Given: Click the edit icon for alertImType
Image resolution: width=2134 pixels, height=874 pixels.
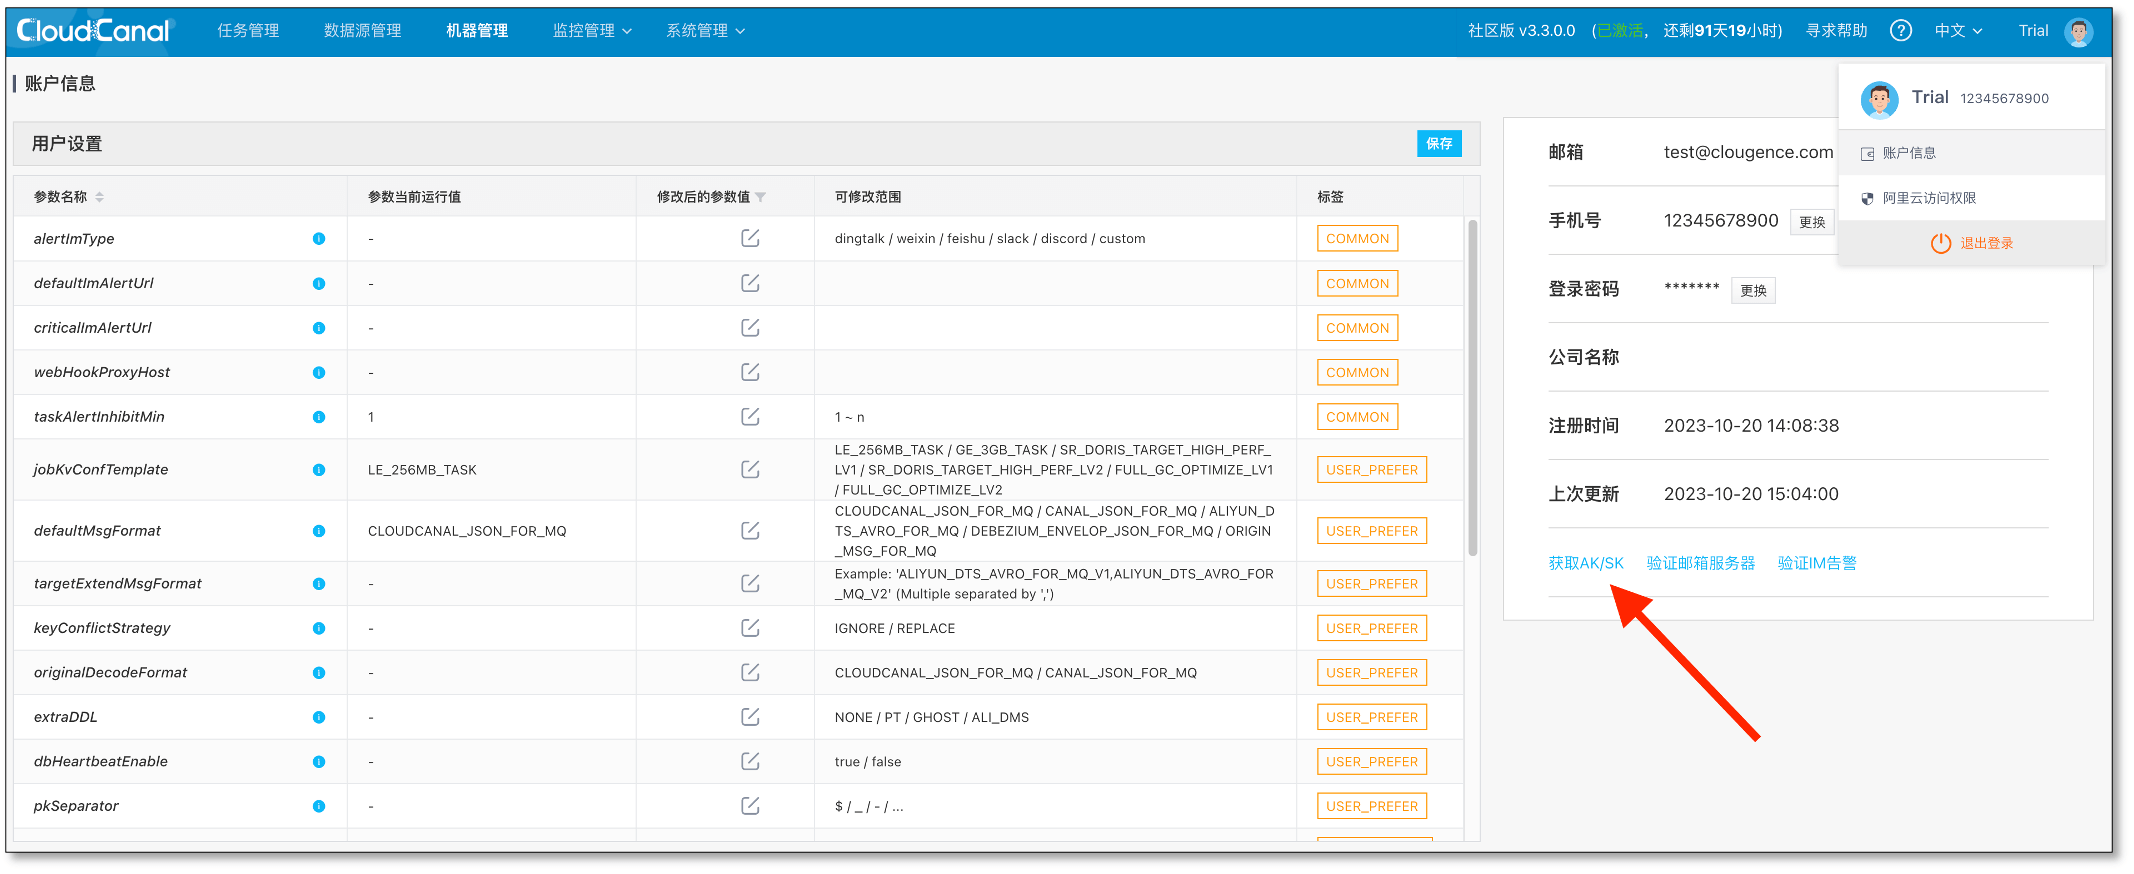Looking at the screenshot, I should [750, 238].
